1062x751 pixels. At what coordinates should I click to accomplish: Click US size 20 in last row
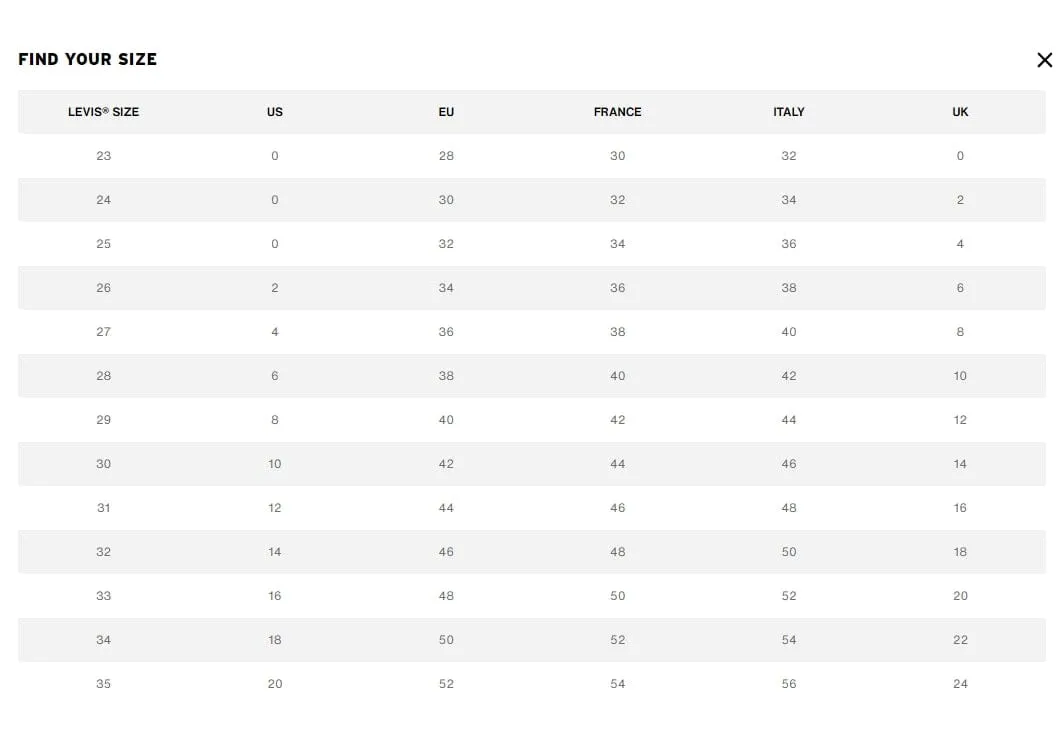(275, 684)
